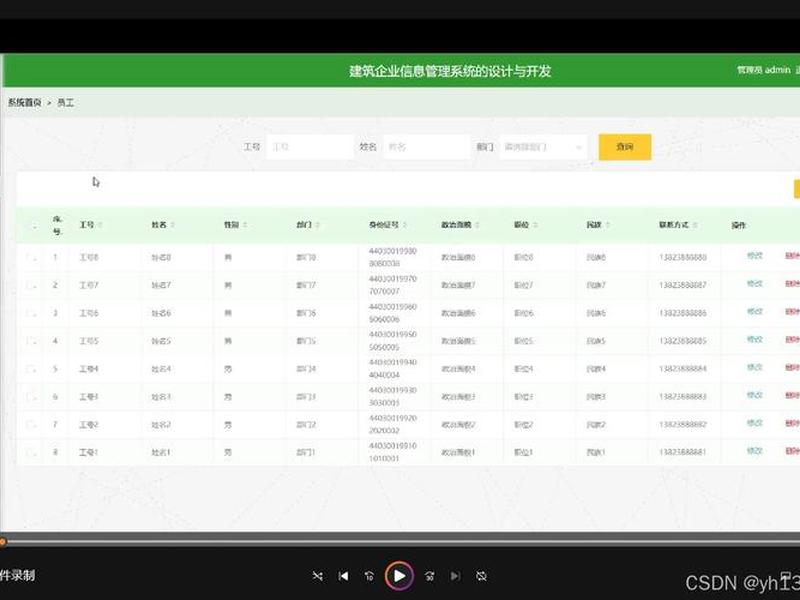800x600 pixels.
Task: Tick the select-all checkbox in table header
Action: pyautogui.click(x=32, y=226)
